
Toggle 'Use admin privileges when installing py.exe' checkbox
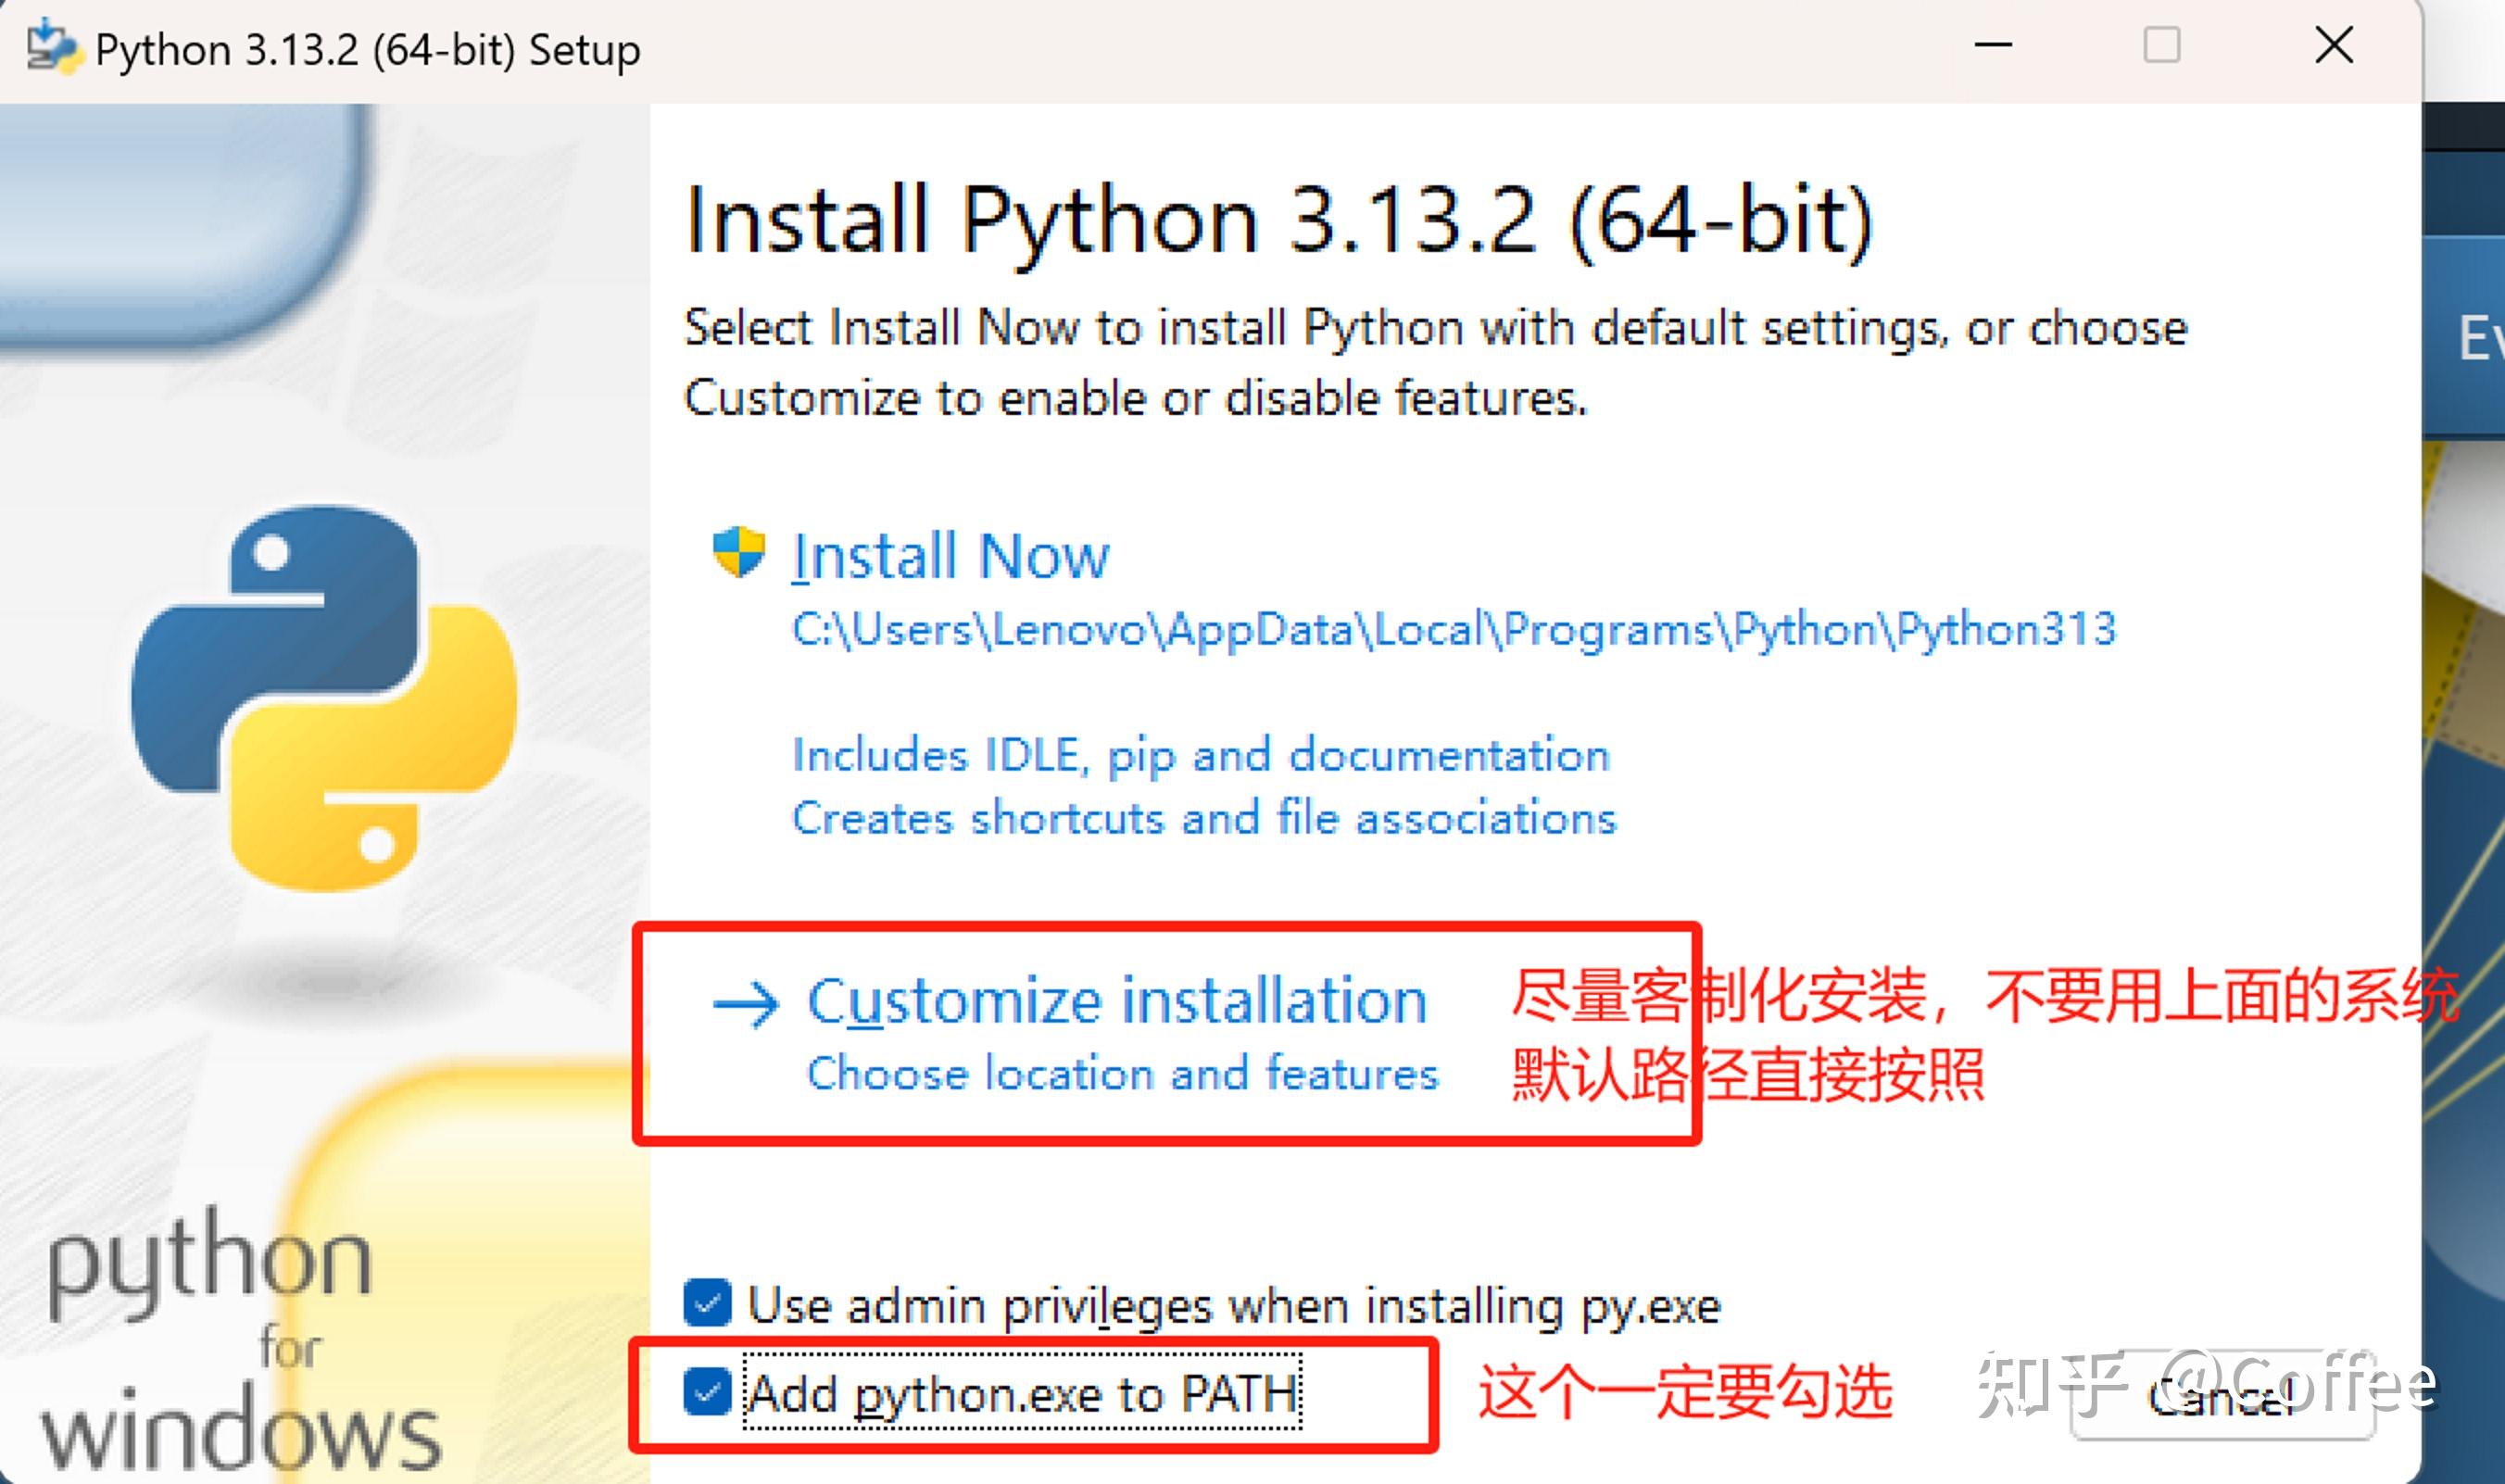(707, 1303)
